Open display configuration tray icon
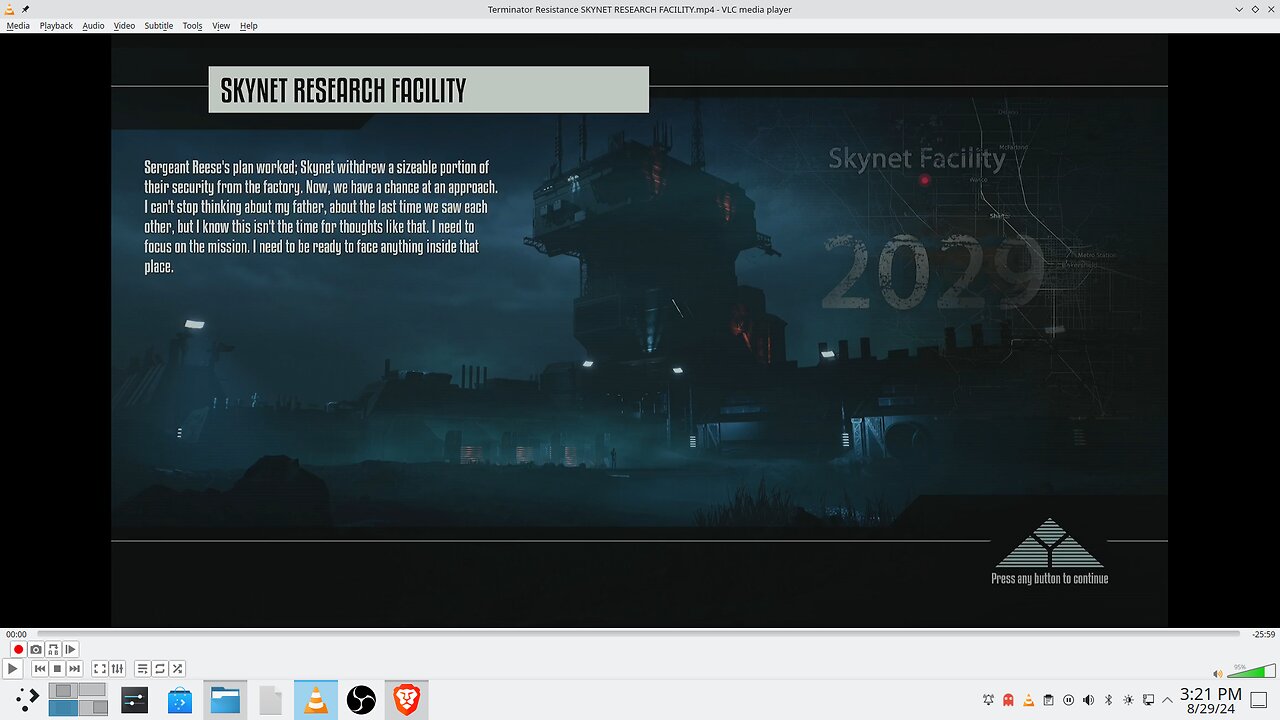Screen dimensions: 1280x720 coord(1148,700)
